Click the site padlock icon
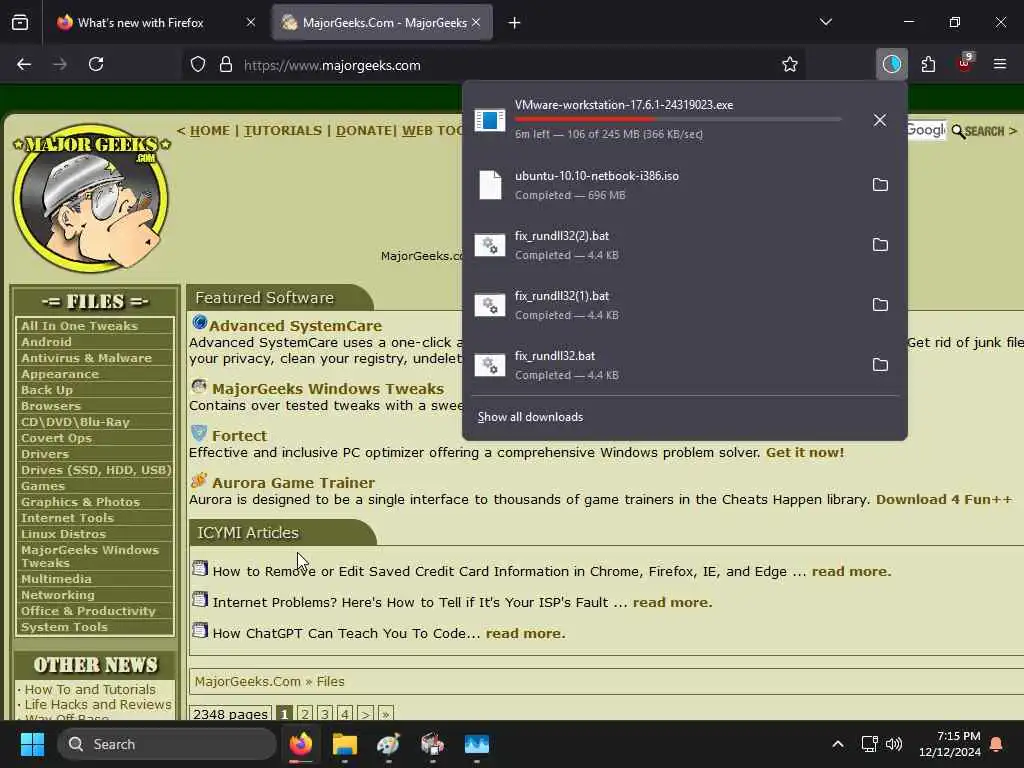 point(226,64)
